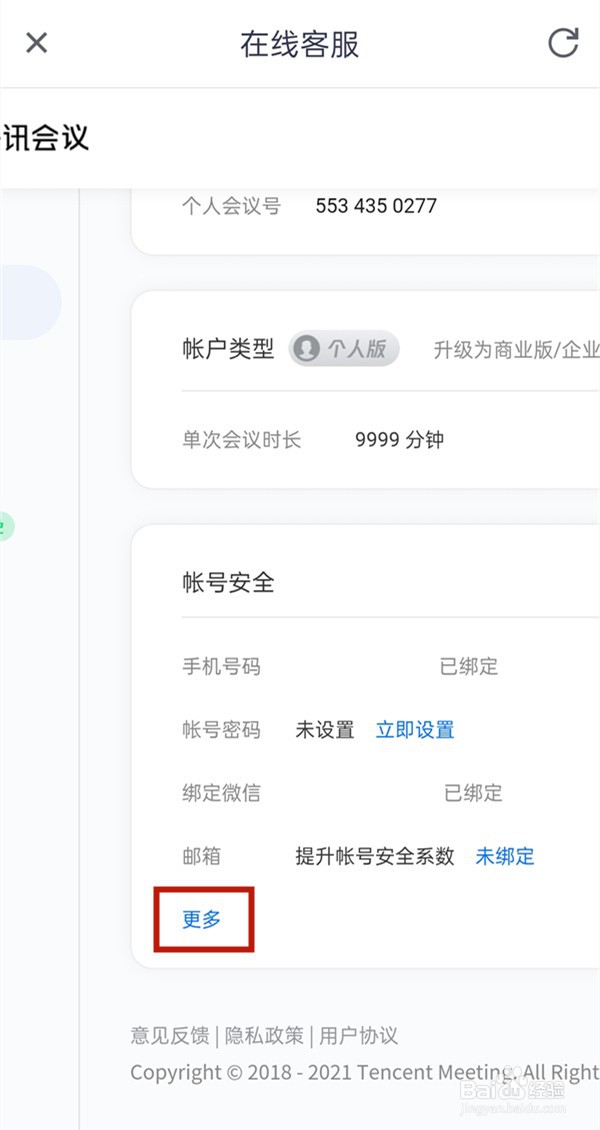
Task: Refresh the page using the reload icon
Action: tap(563, 43)
